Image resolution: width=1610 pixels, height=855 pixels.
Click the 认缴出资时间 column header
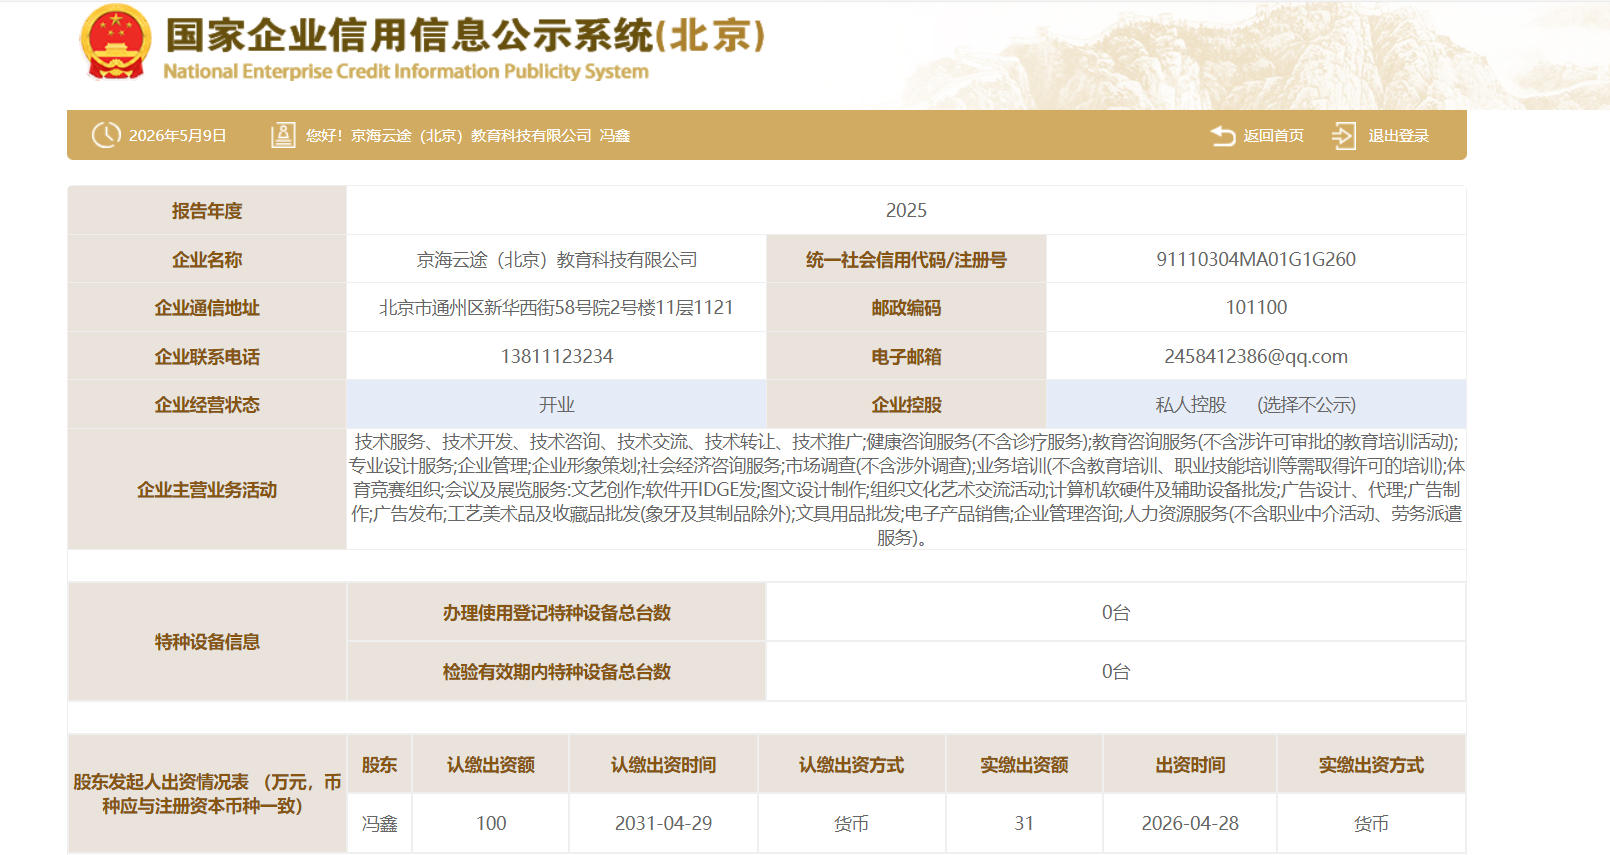click(663, 765)
